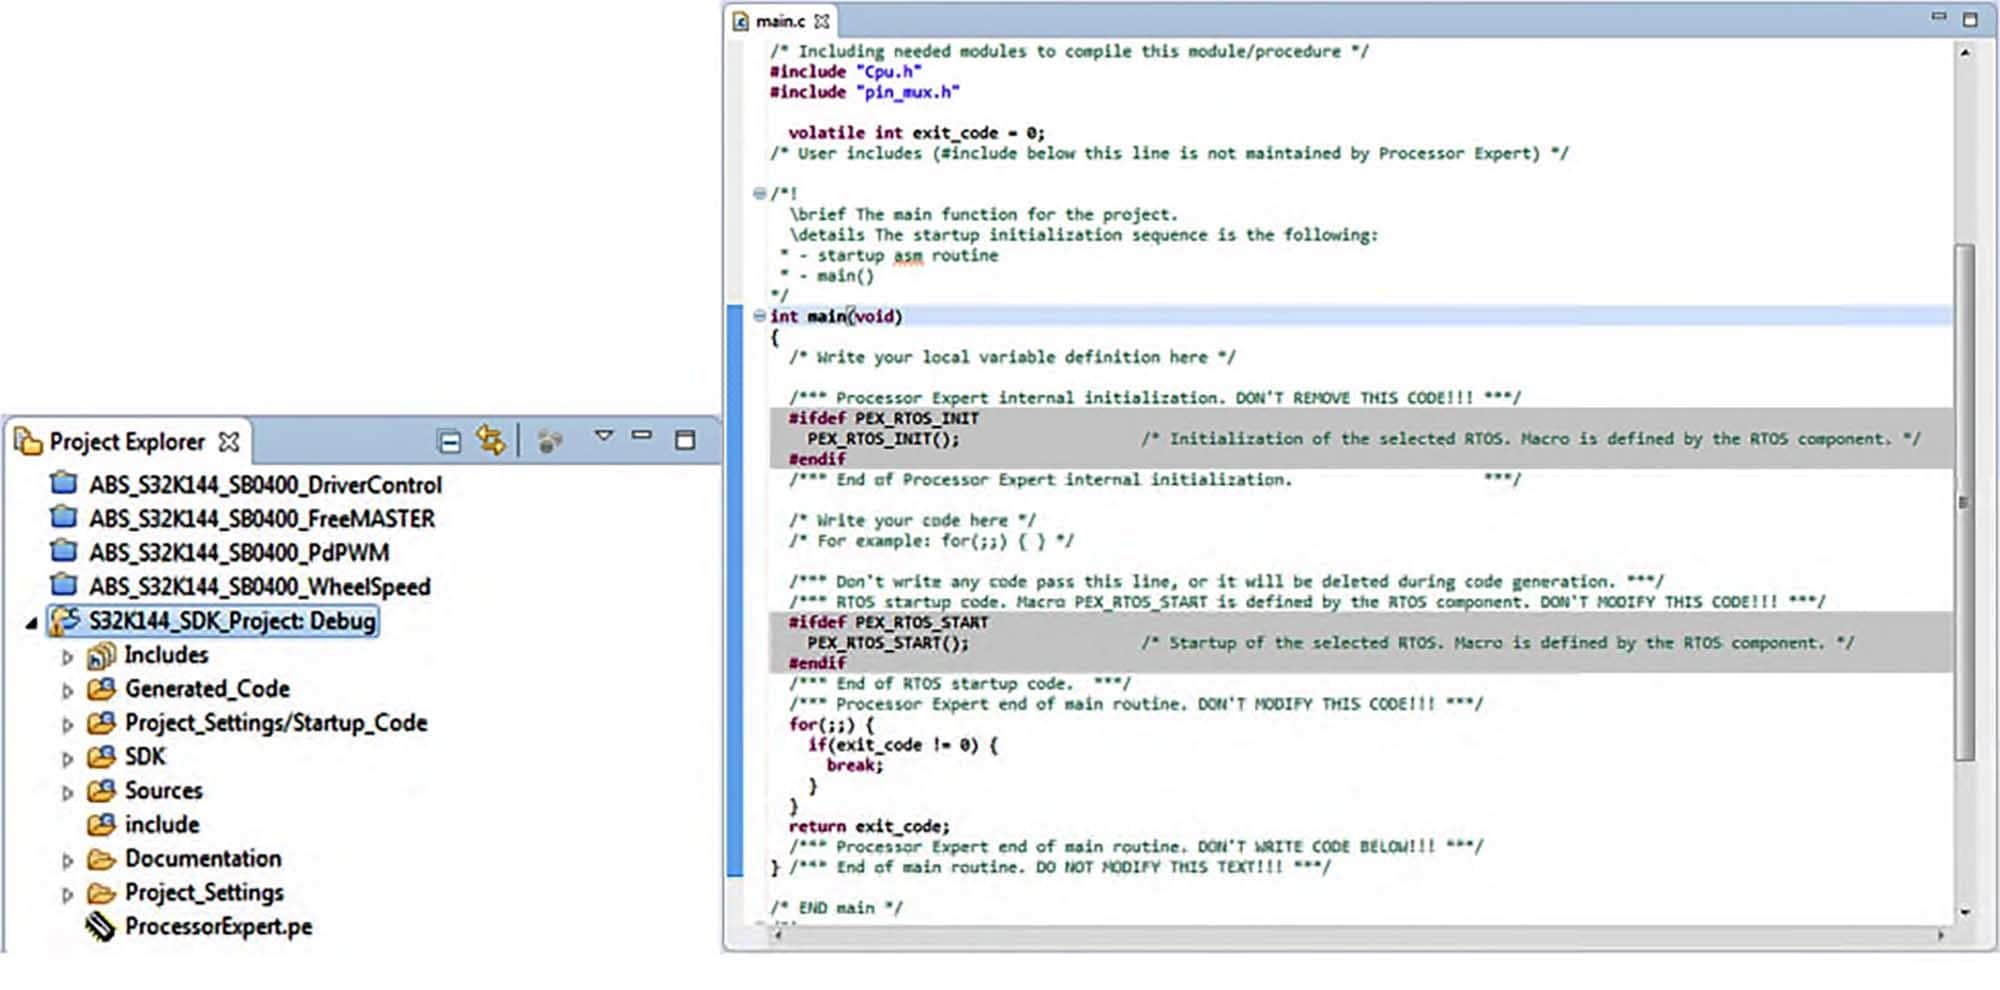Close the main.c editor tab

coord(821,21)
